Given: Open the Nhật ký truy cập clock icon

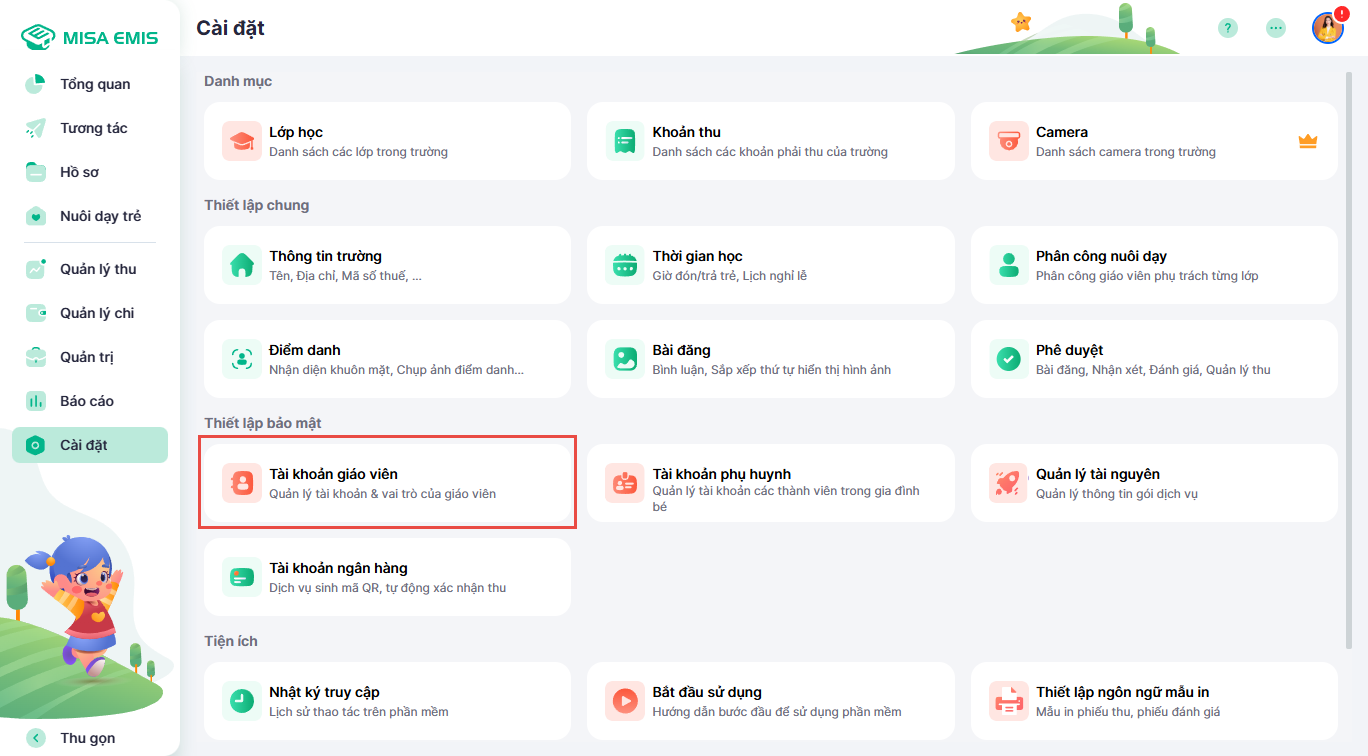Looking at the screenshot, I should point(241,701).
